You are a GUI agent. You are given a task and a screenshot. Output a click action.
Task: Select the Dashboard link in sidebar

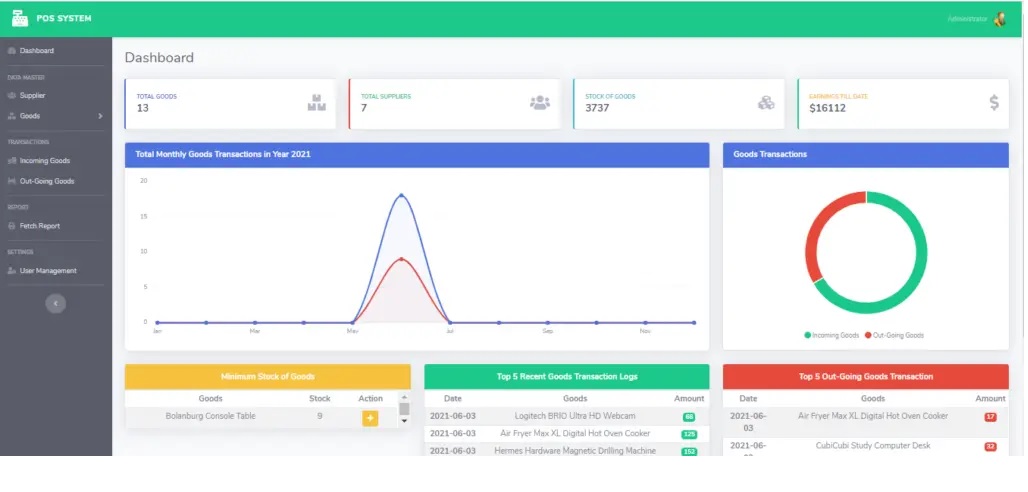[x=36, y=50]
